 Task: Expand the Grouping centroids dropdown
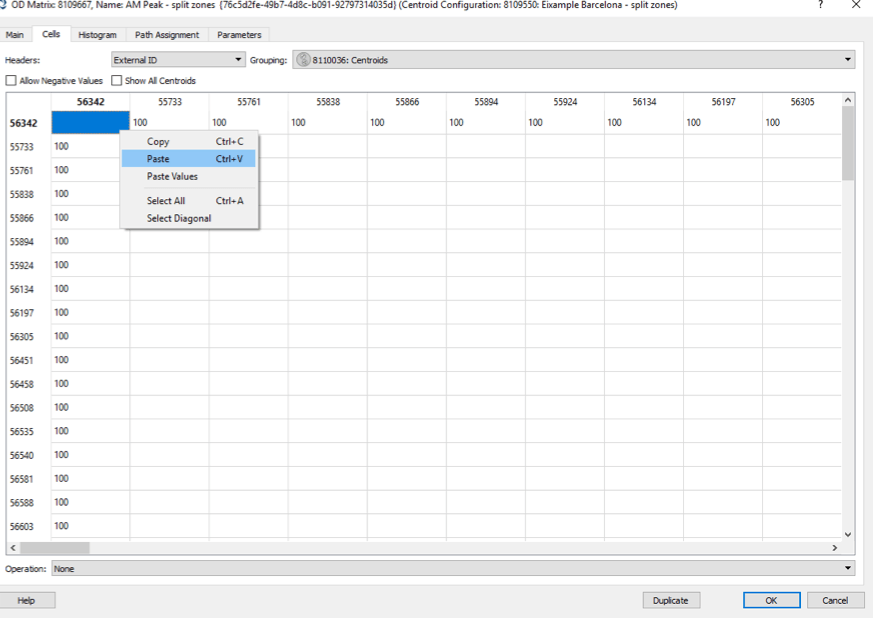573,60
